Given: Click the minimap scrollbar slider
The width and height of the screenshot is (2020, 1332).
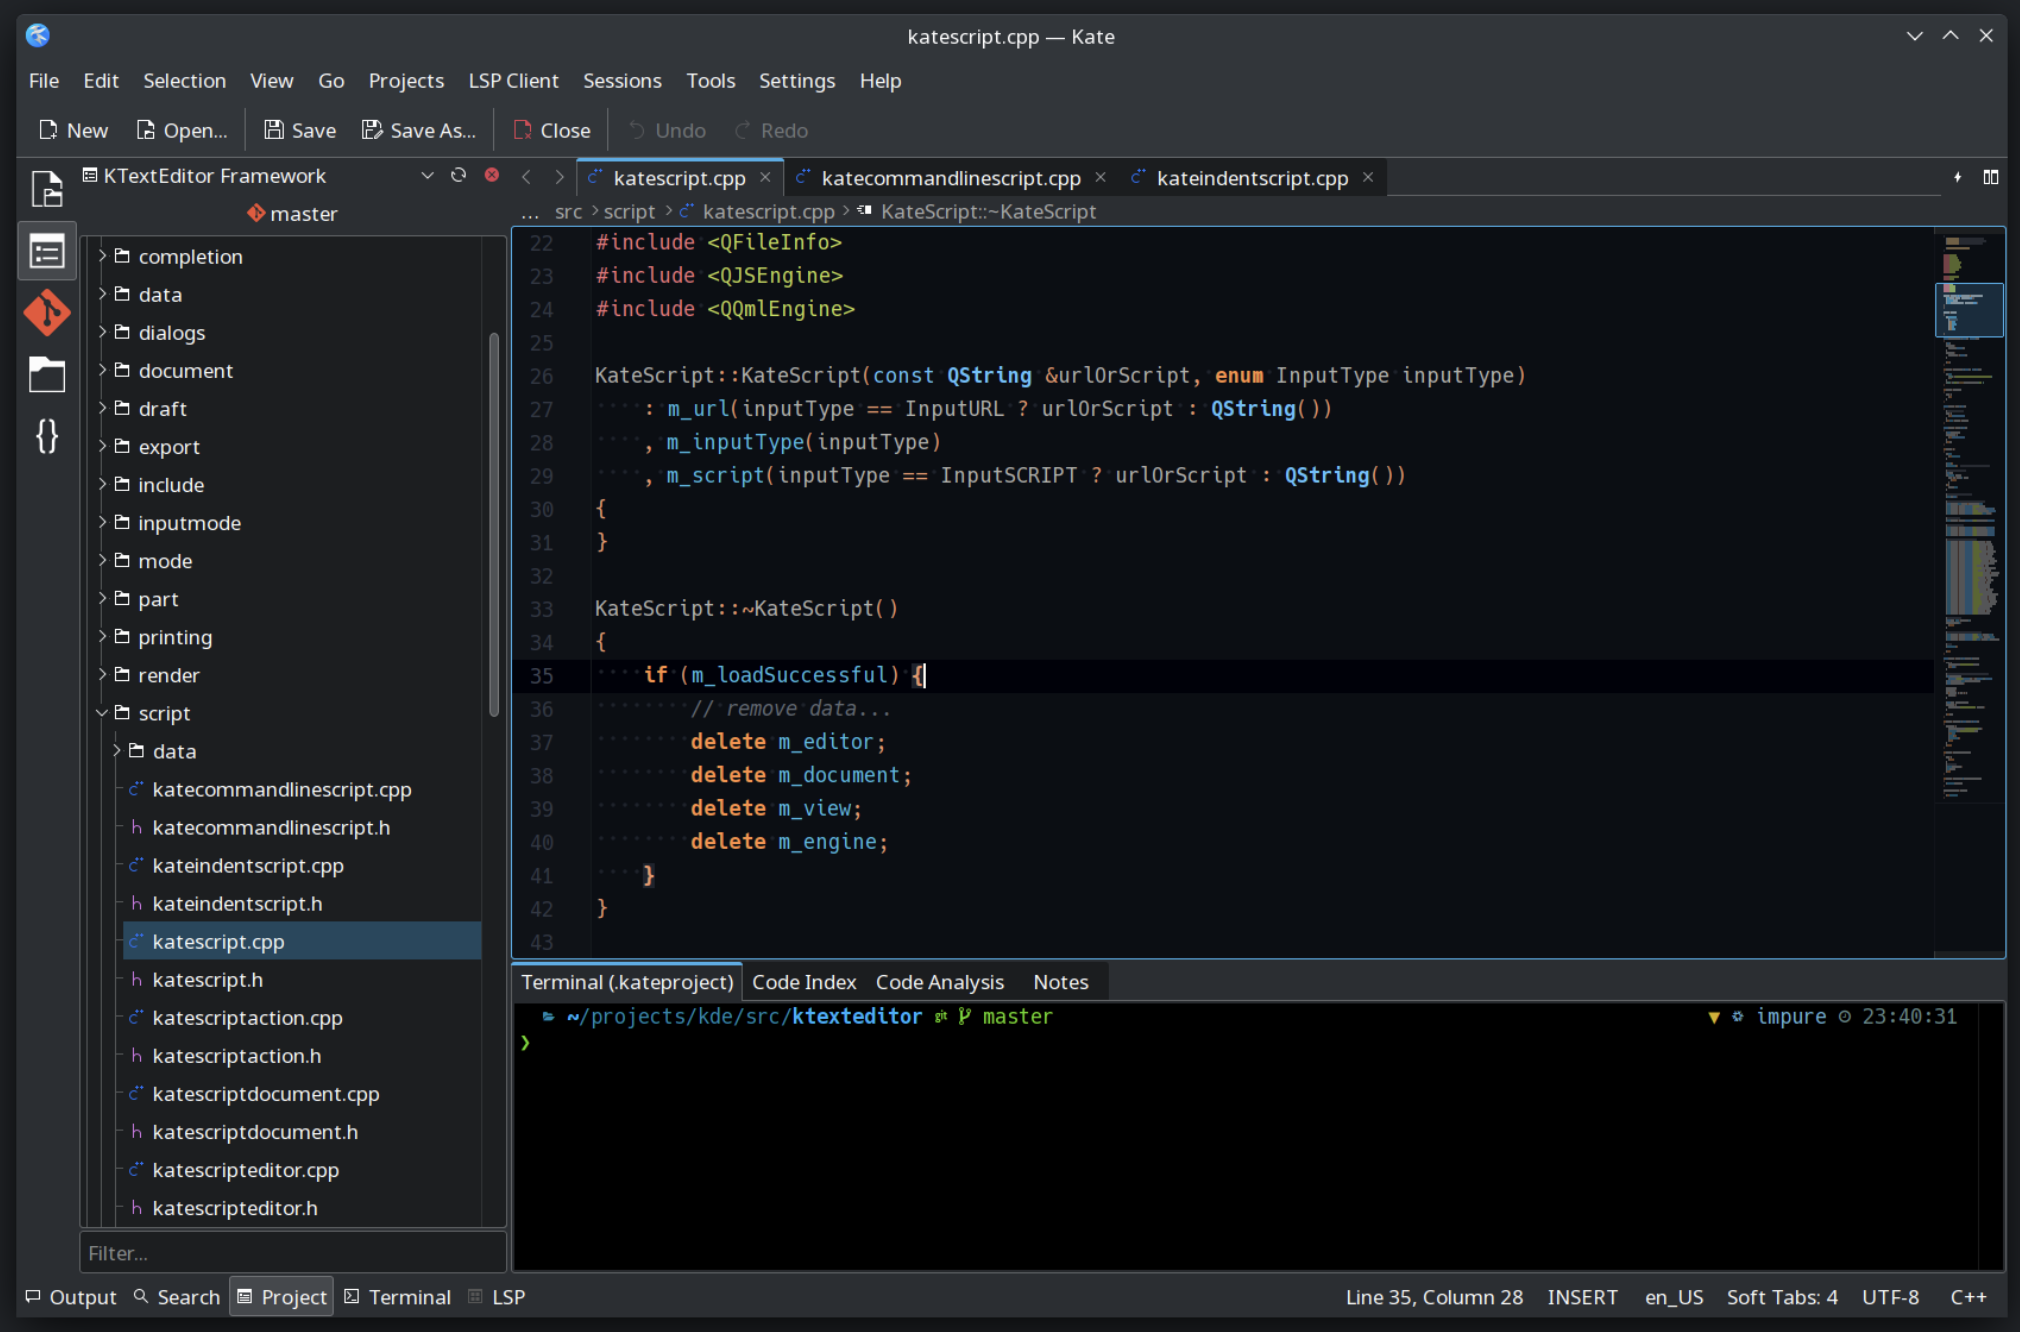Looking at the screenshot, I should coord(1968,310).
